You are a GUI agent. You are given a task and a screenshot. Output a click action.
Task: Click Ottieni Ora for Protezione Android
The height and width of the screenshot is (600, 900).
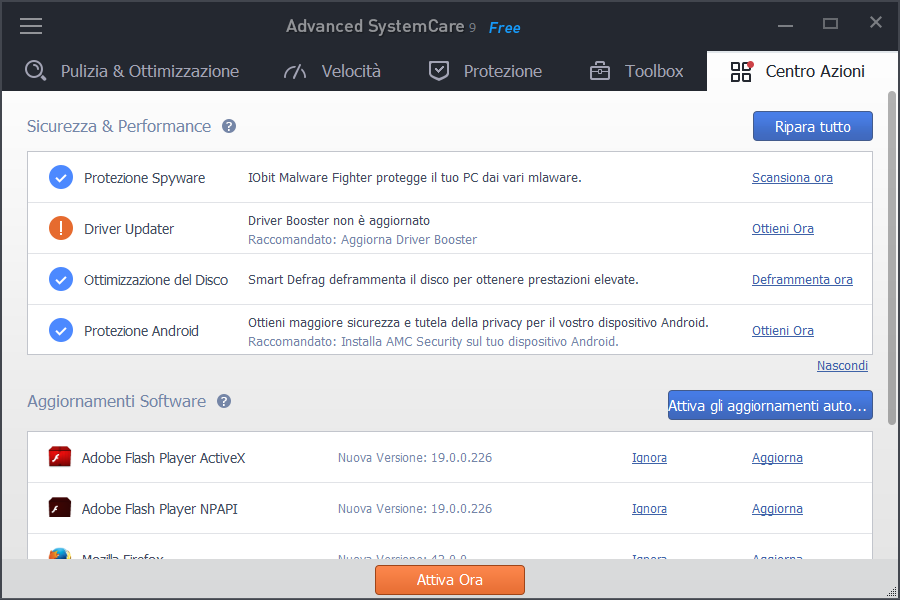tap(783, 331)
